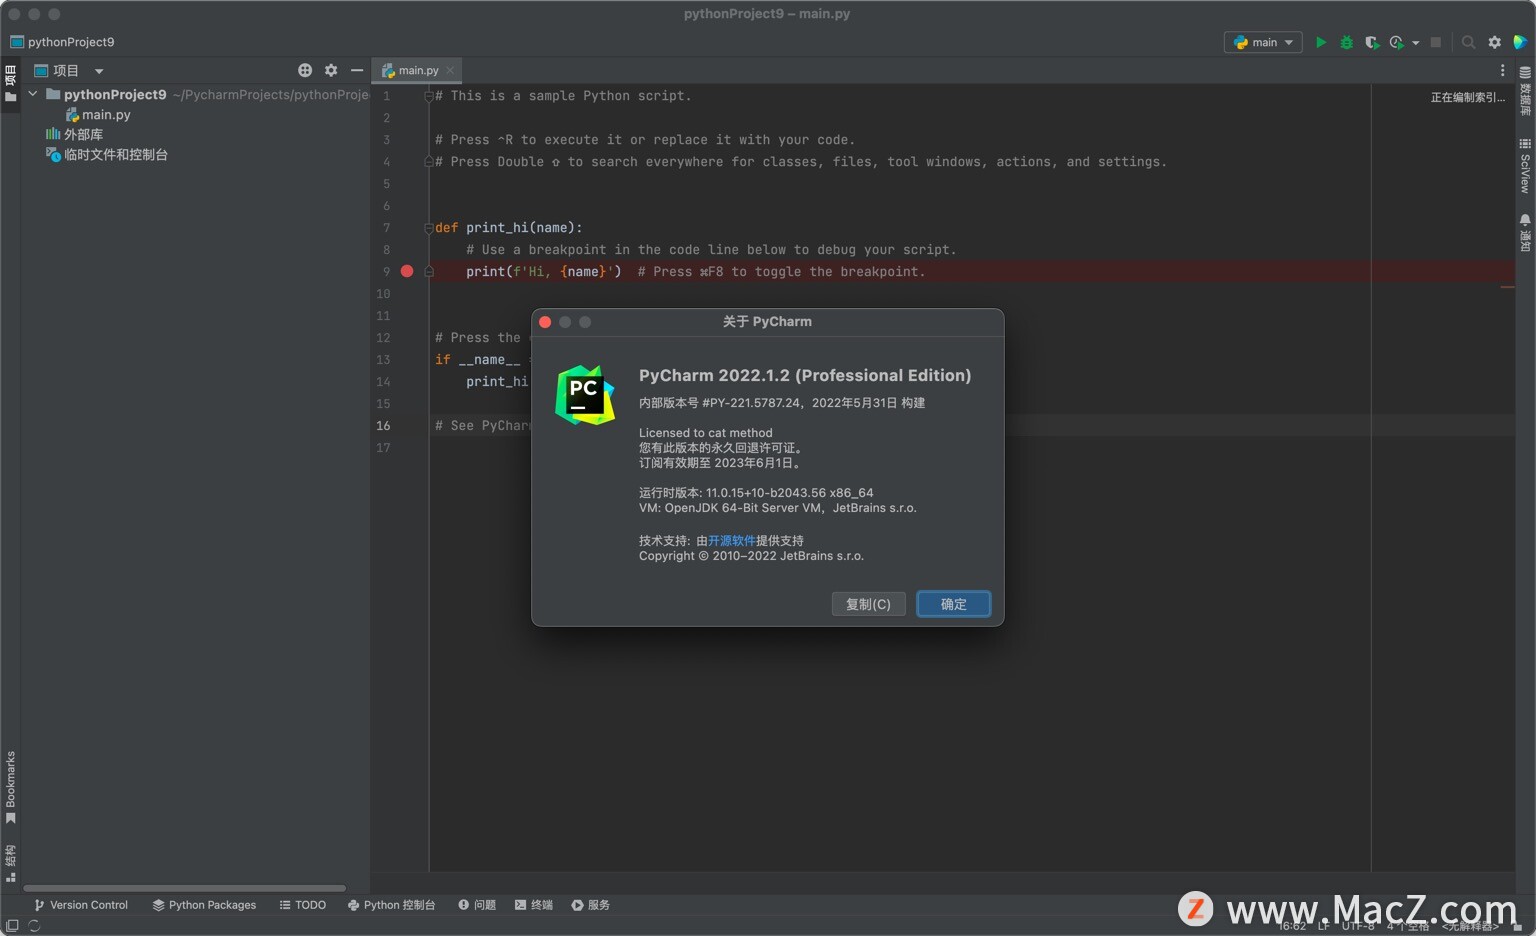Screen dimensions: 1536x936
Task: Click 复制(C) button in About dialog
Action: tap(868, 604)
